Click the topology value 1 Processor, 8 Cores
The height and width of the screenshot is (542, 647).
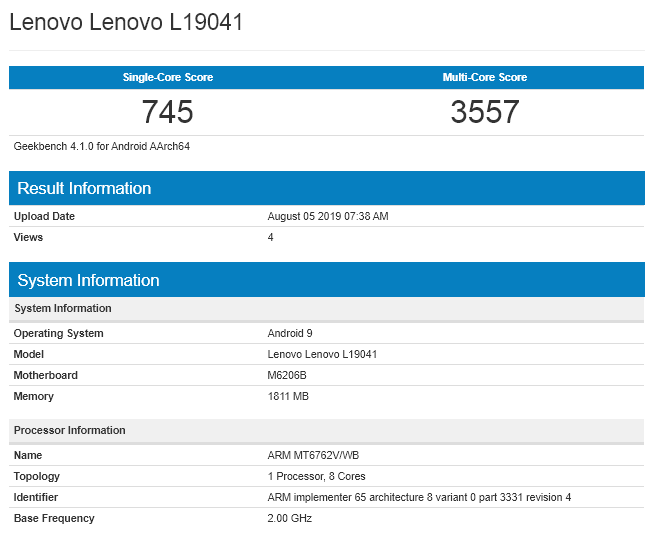click(318, 476)
